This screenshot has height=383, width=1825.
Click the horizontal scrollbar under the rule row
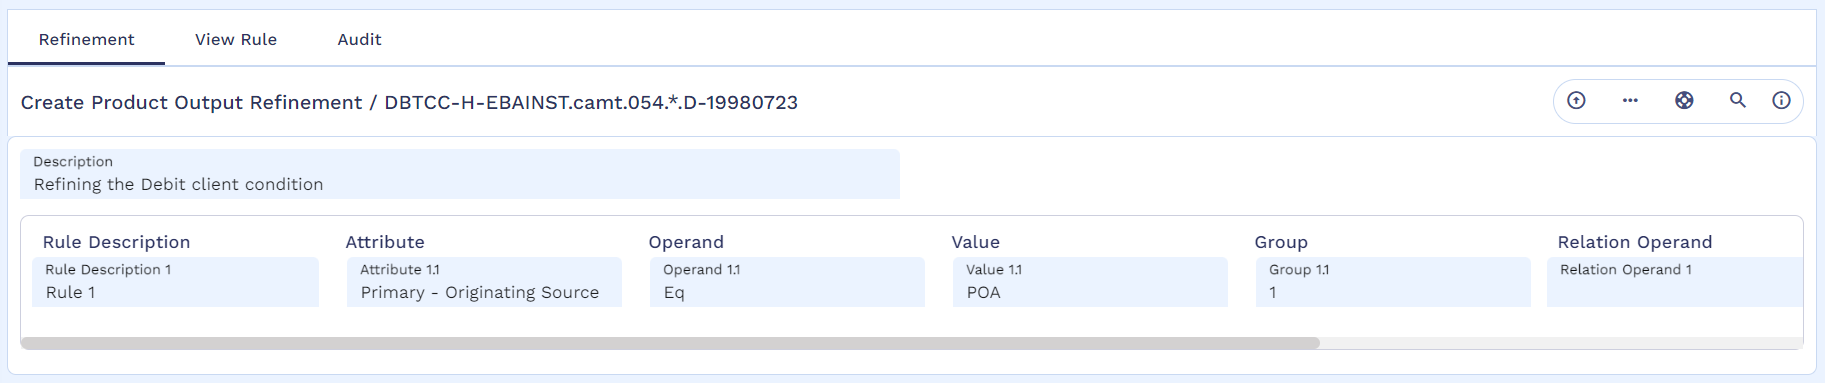670,343
